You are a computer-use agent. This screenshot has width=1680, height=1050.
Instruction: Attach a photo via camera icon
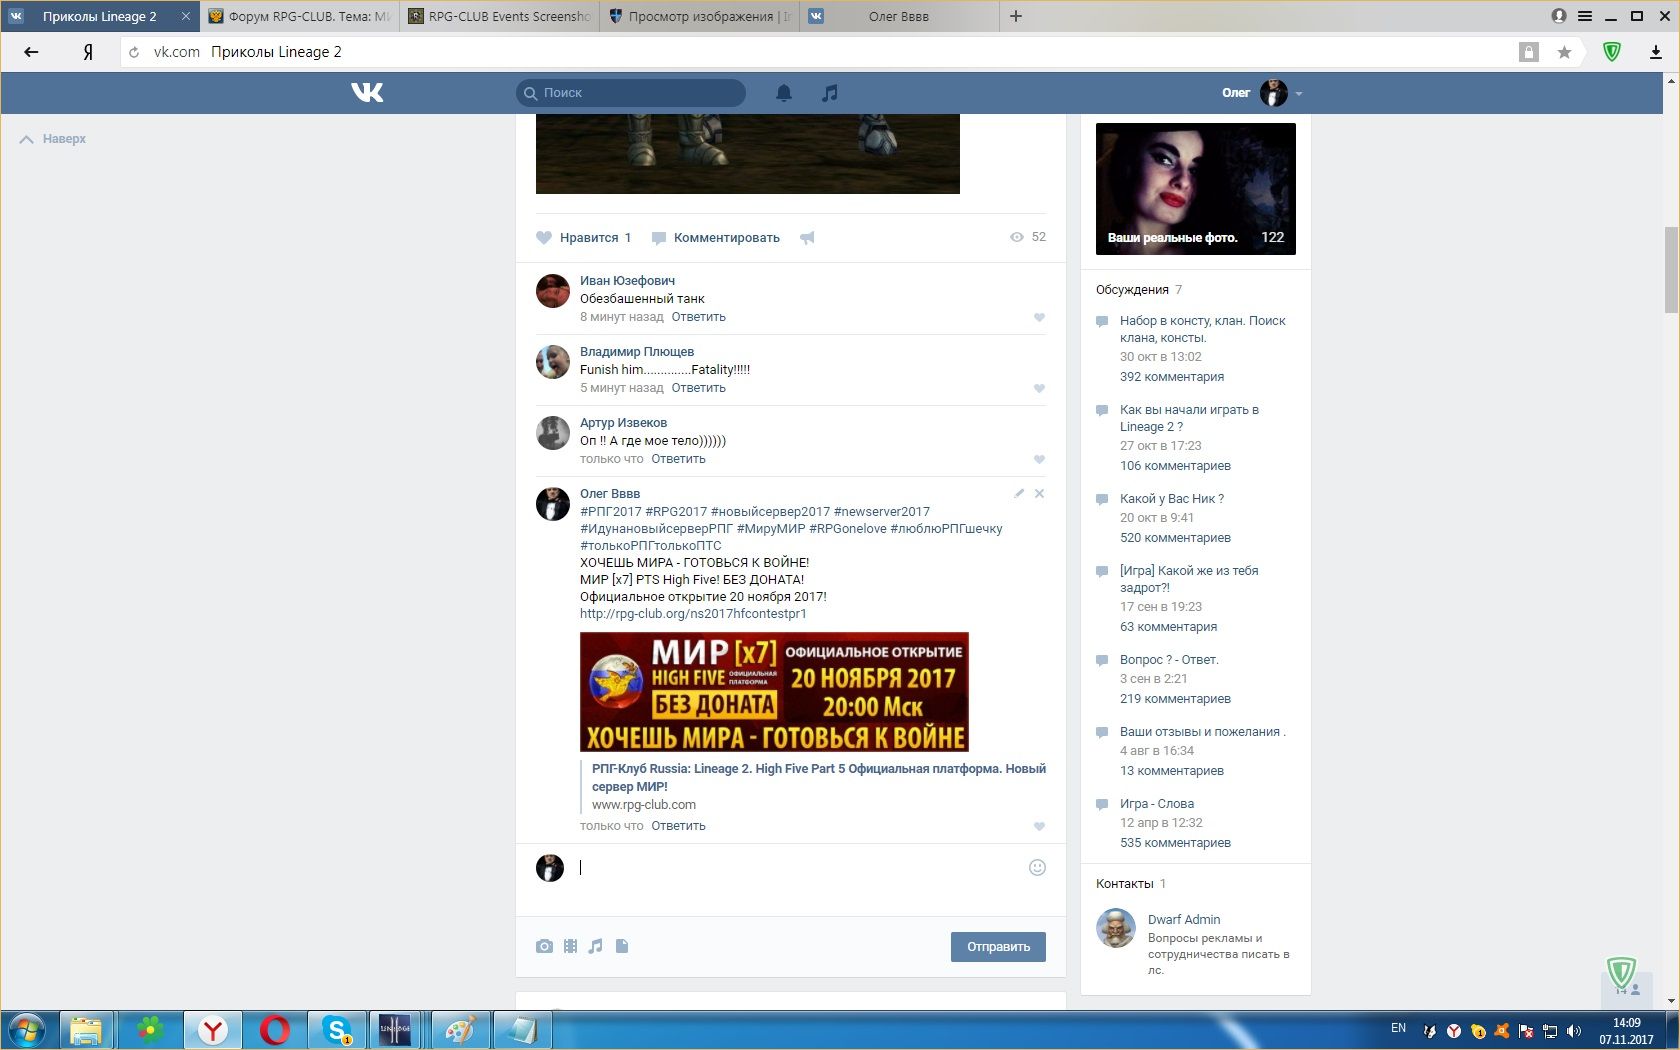pos(544,946)
